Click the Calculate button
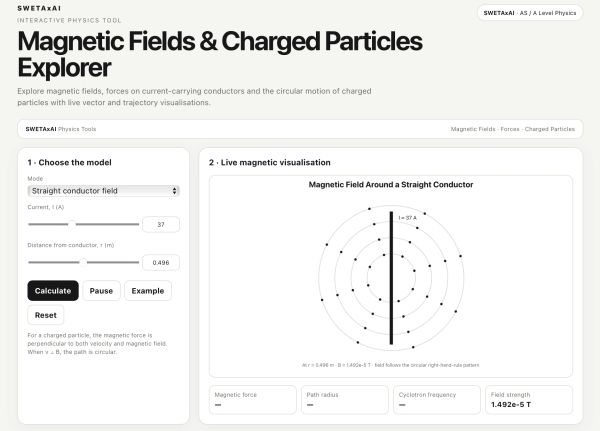 point(53,291)
